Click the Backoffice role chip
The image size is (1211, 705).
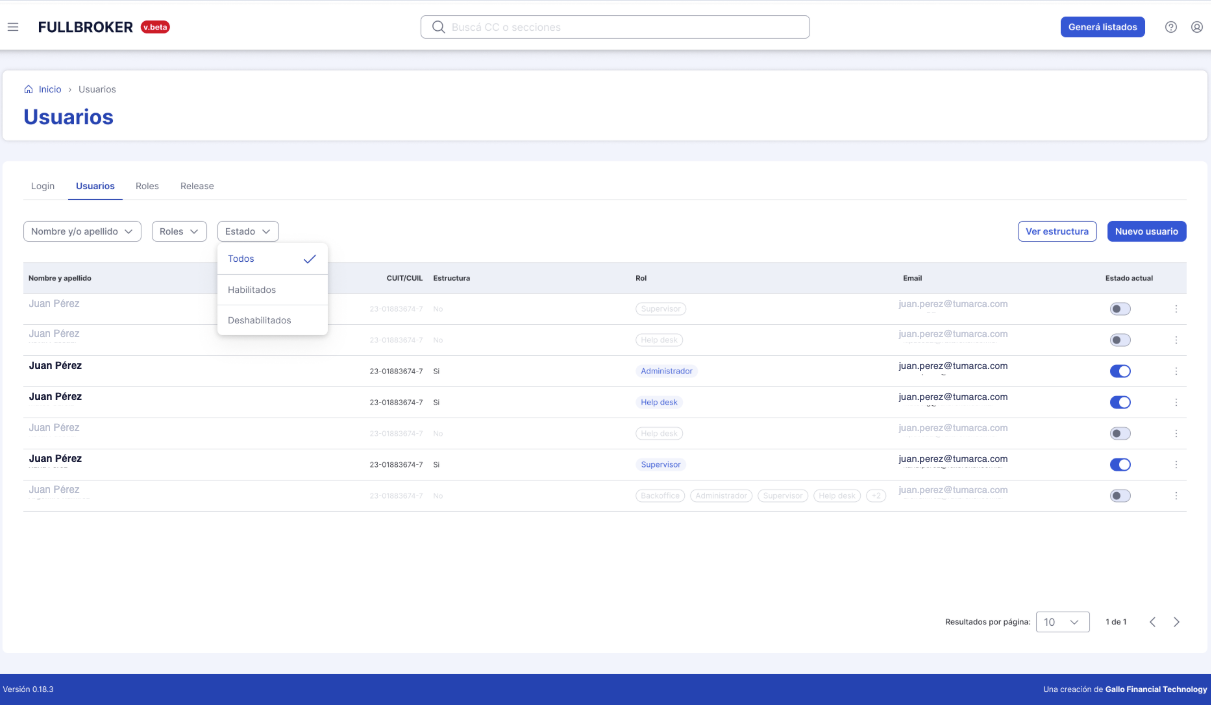coord(660,496)
